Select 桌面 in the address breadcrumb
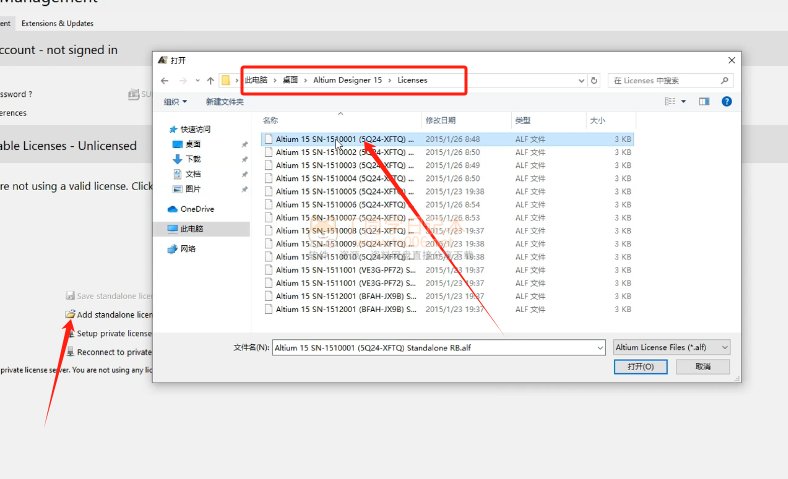The width and height of the screenshot is (788, 479). tap(290, 80)
